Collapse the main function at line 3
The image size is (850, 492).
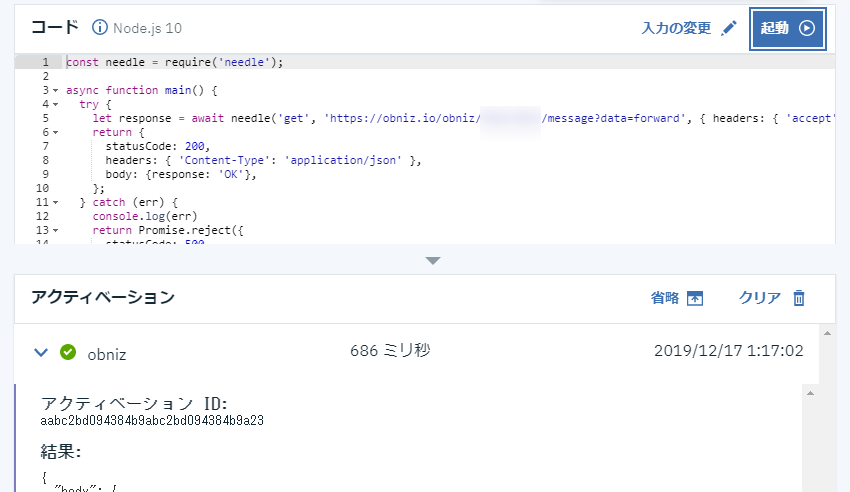click(55, 90)
